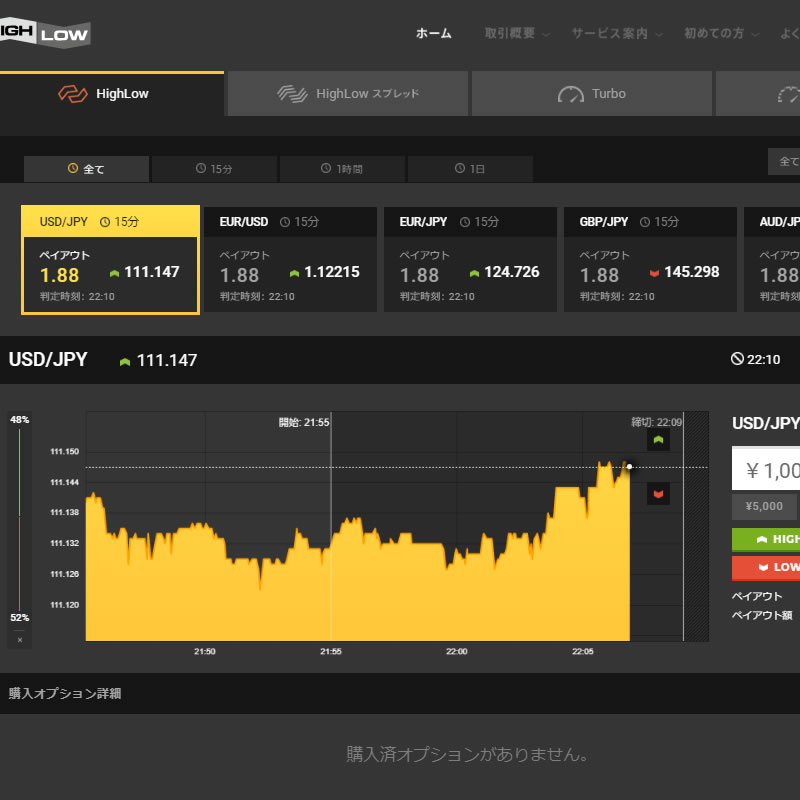This screenshot has width=800, height=800.
Task: Click the wavy HighLow スプレッド tab icon
Action: tap(292, 94)
